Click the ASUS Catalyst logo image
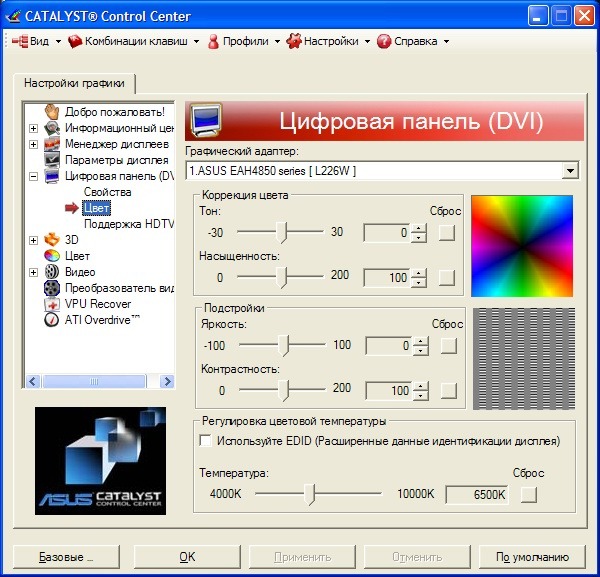600x577 pixels. [x=100, y=461]
